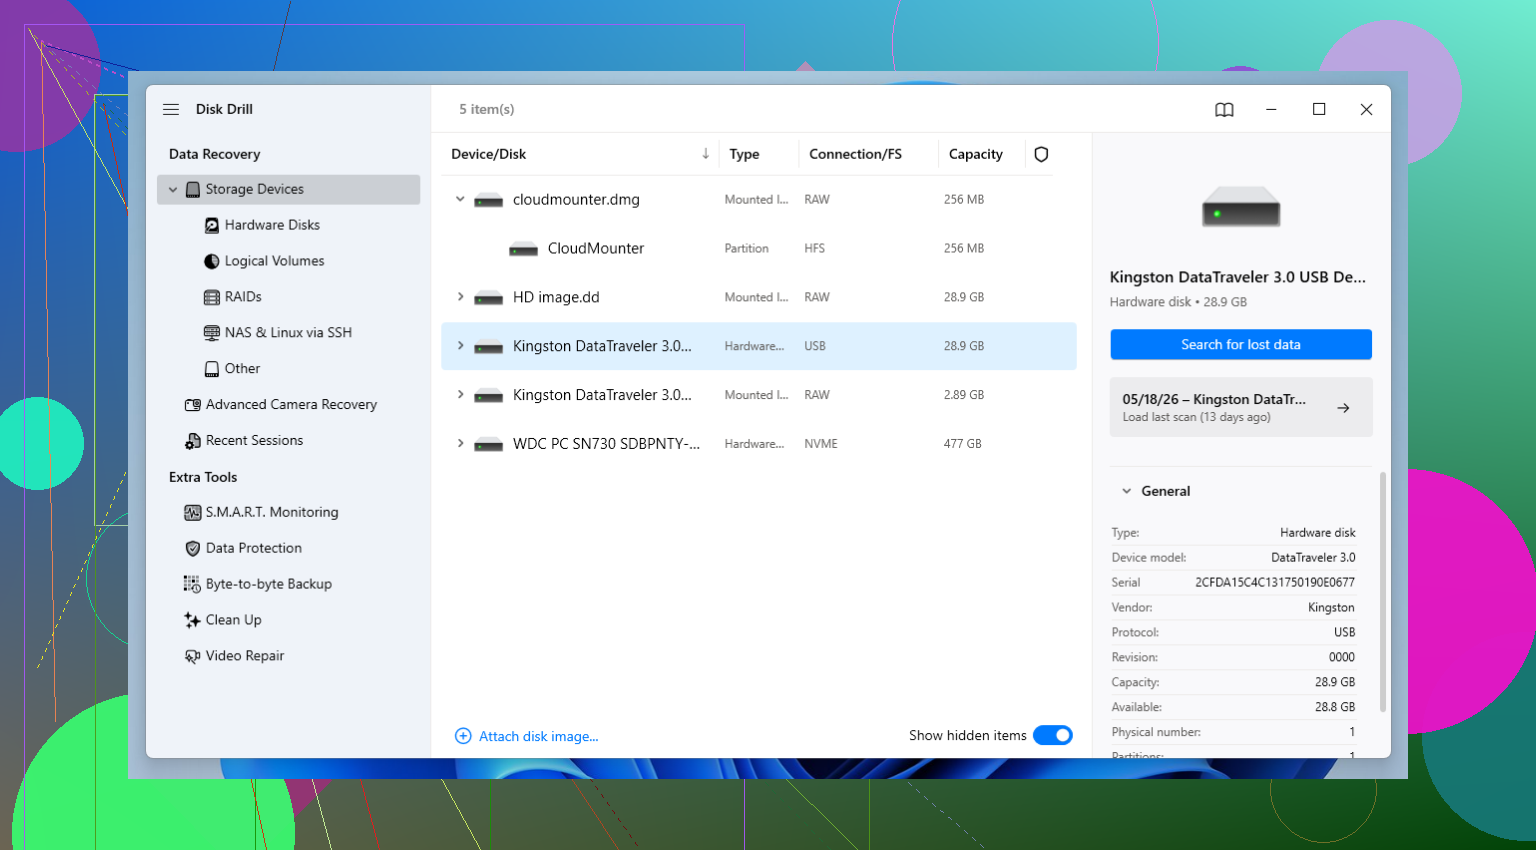Click the Data Protection shield icon
This screenshot has width=1536, height=850.
[193, 548]
